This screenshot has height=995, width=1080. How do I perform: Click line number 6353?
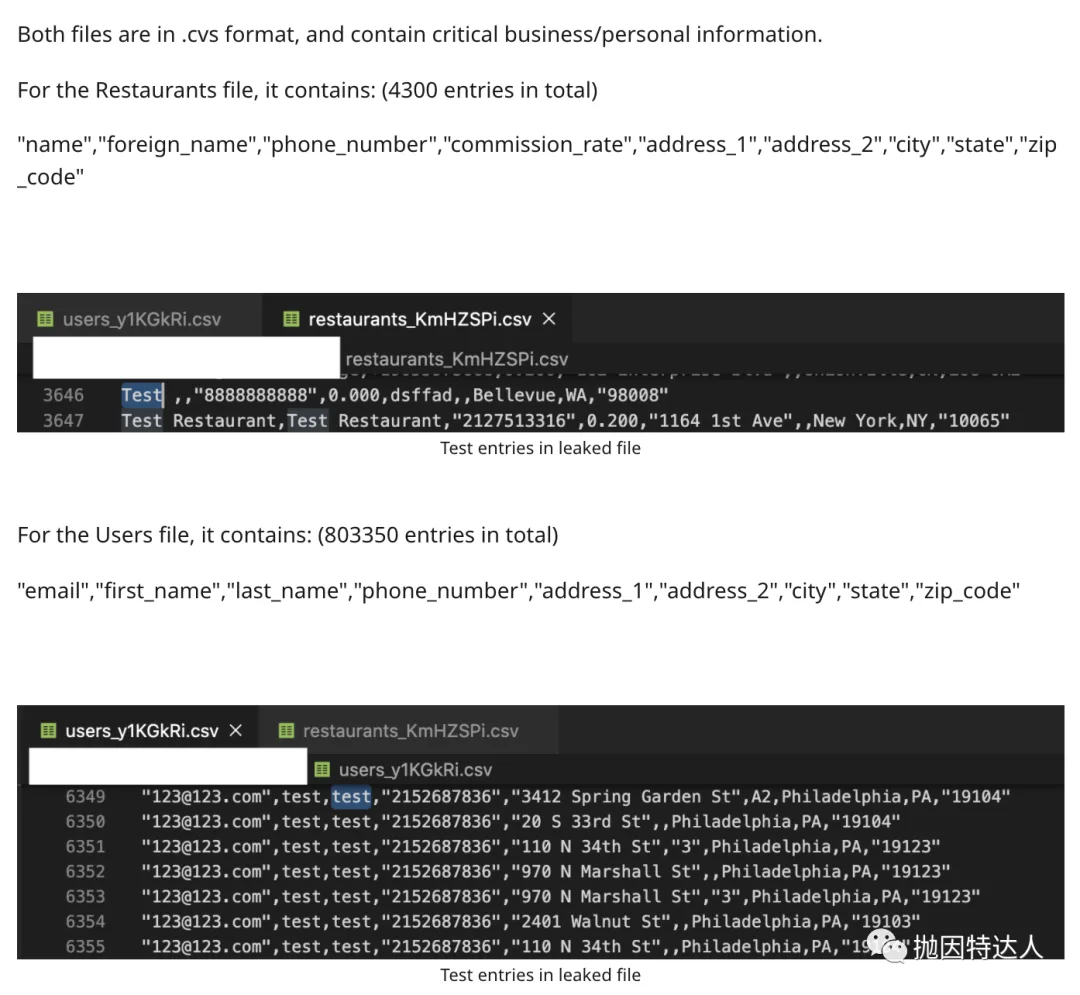point(85,897)
